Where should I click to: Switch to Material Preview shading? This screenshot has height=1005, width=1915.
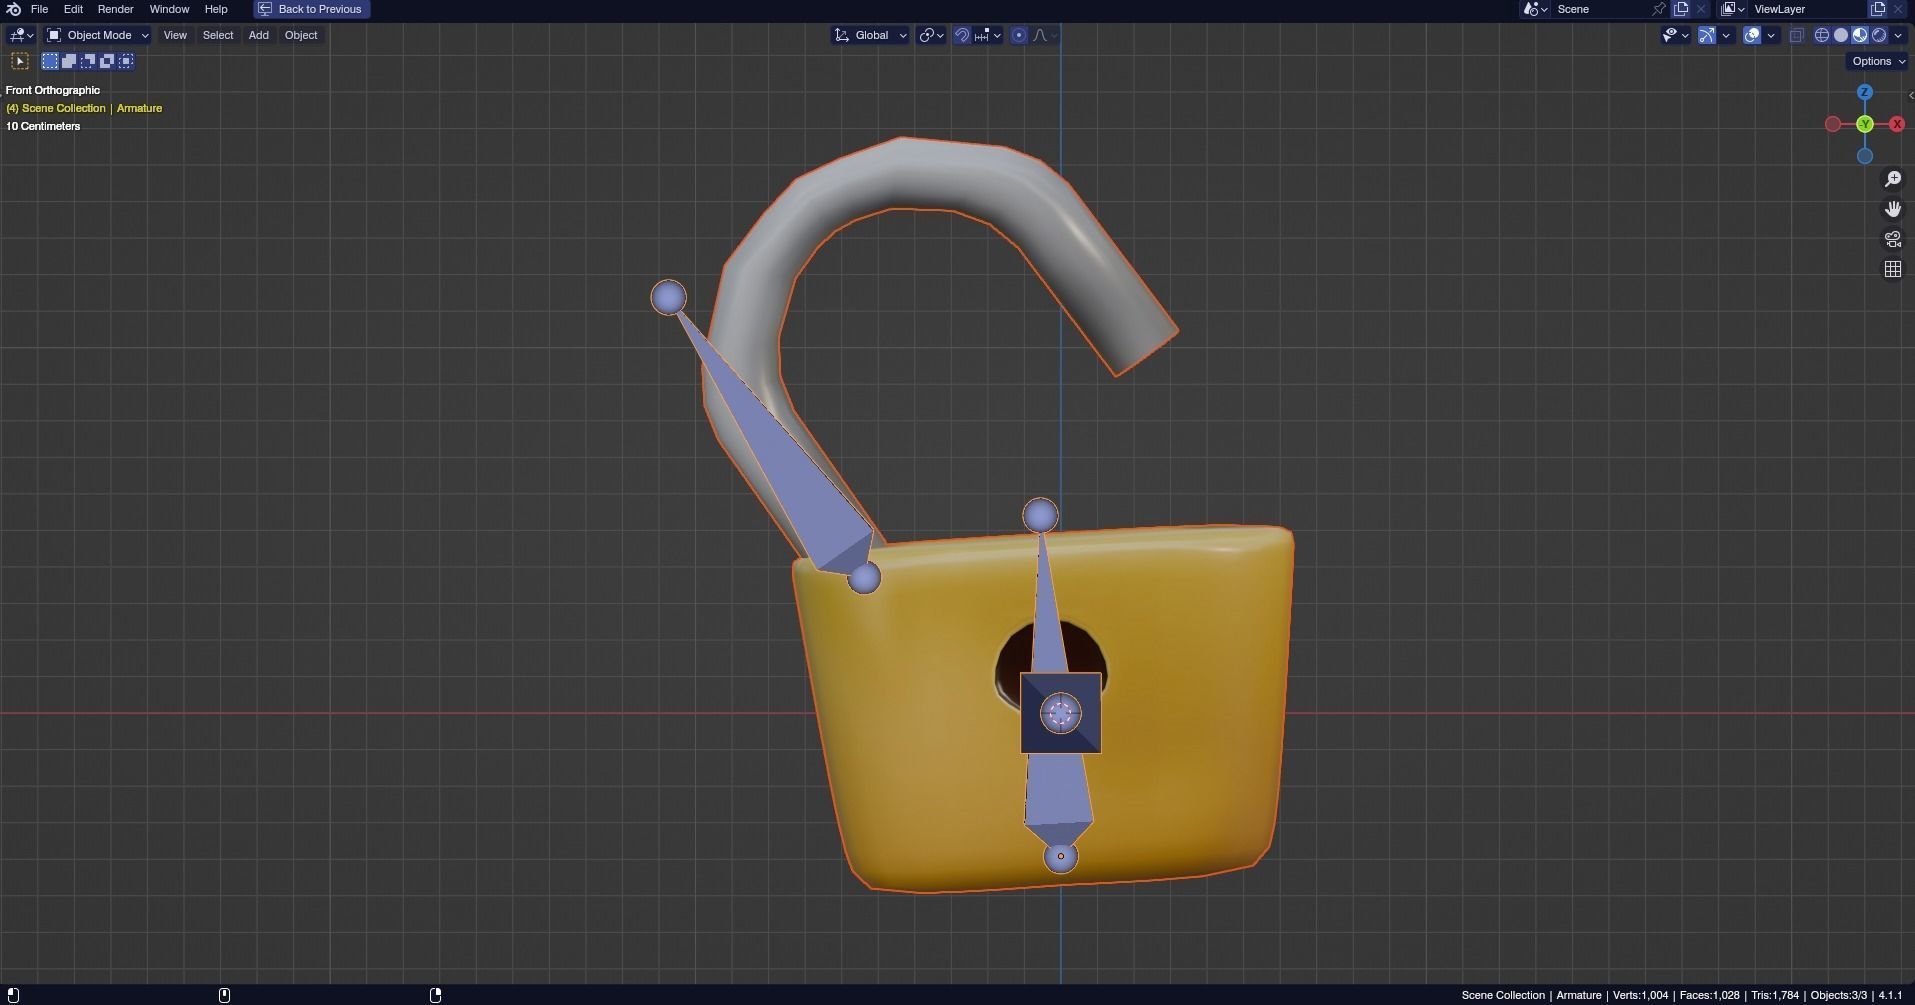coord(1860,35)
